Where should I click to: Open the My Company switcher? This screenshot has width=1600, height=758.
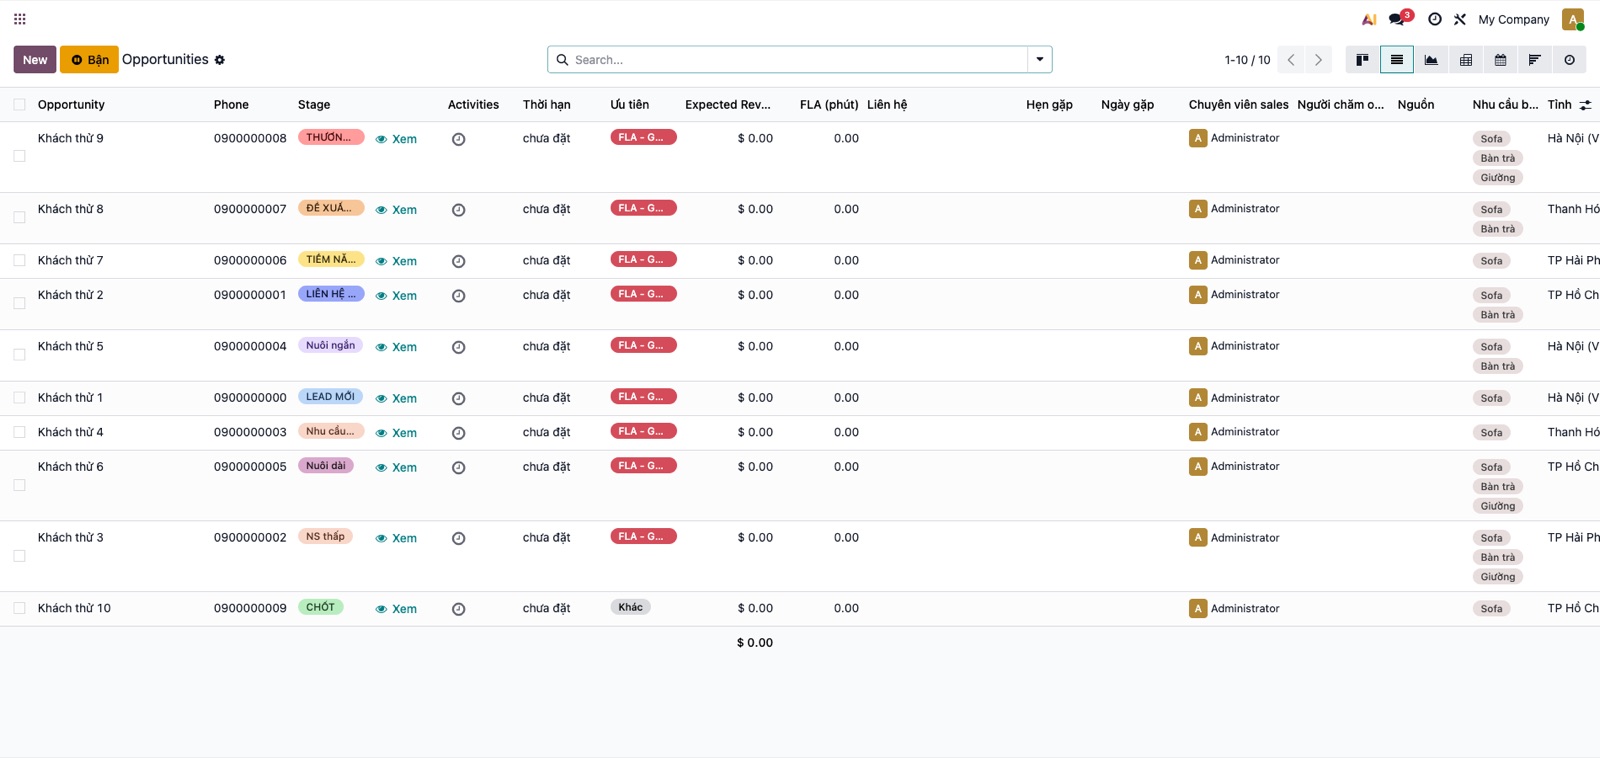click(1513, 19)
